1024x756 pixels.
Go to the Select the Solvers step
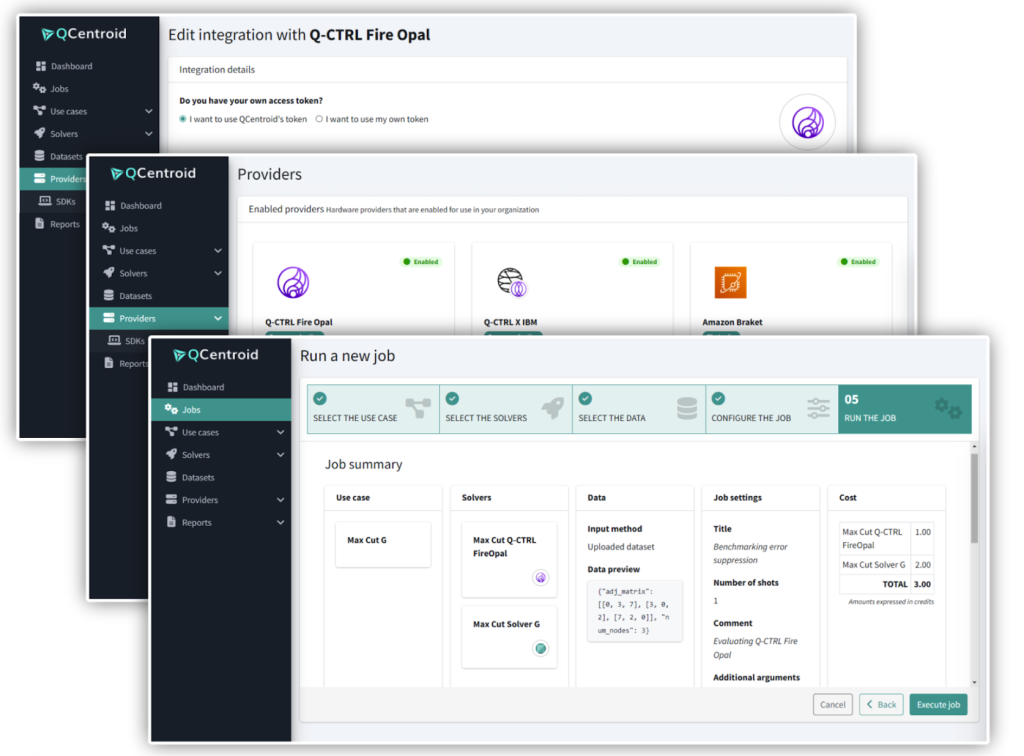506,410
